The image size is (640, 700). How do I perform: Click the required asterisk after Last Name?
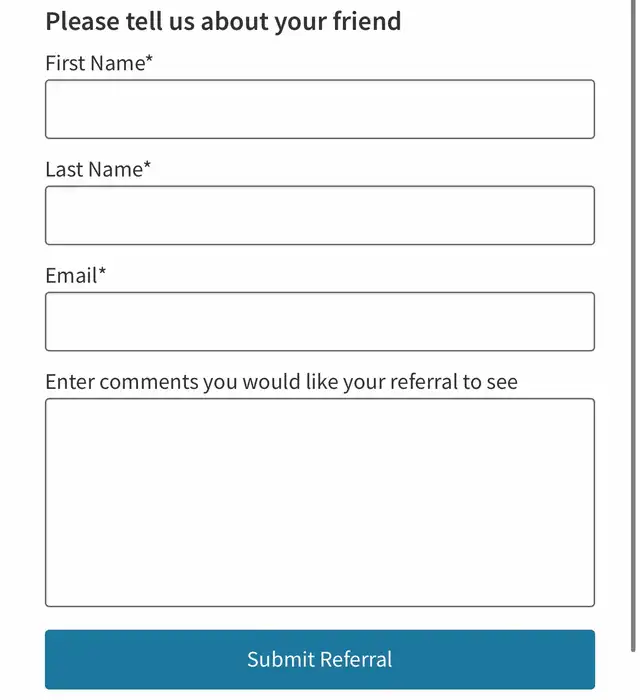pos(147,168)
